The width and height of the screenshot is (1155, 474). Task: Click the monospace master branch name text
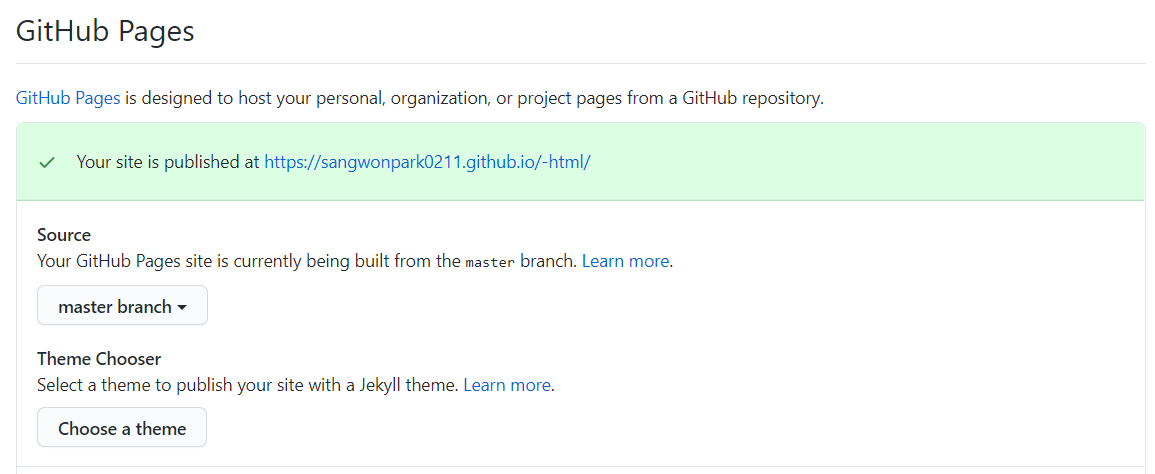(x=490, y=262)
